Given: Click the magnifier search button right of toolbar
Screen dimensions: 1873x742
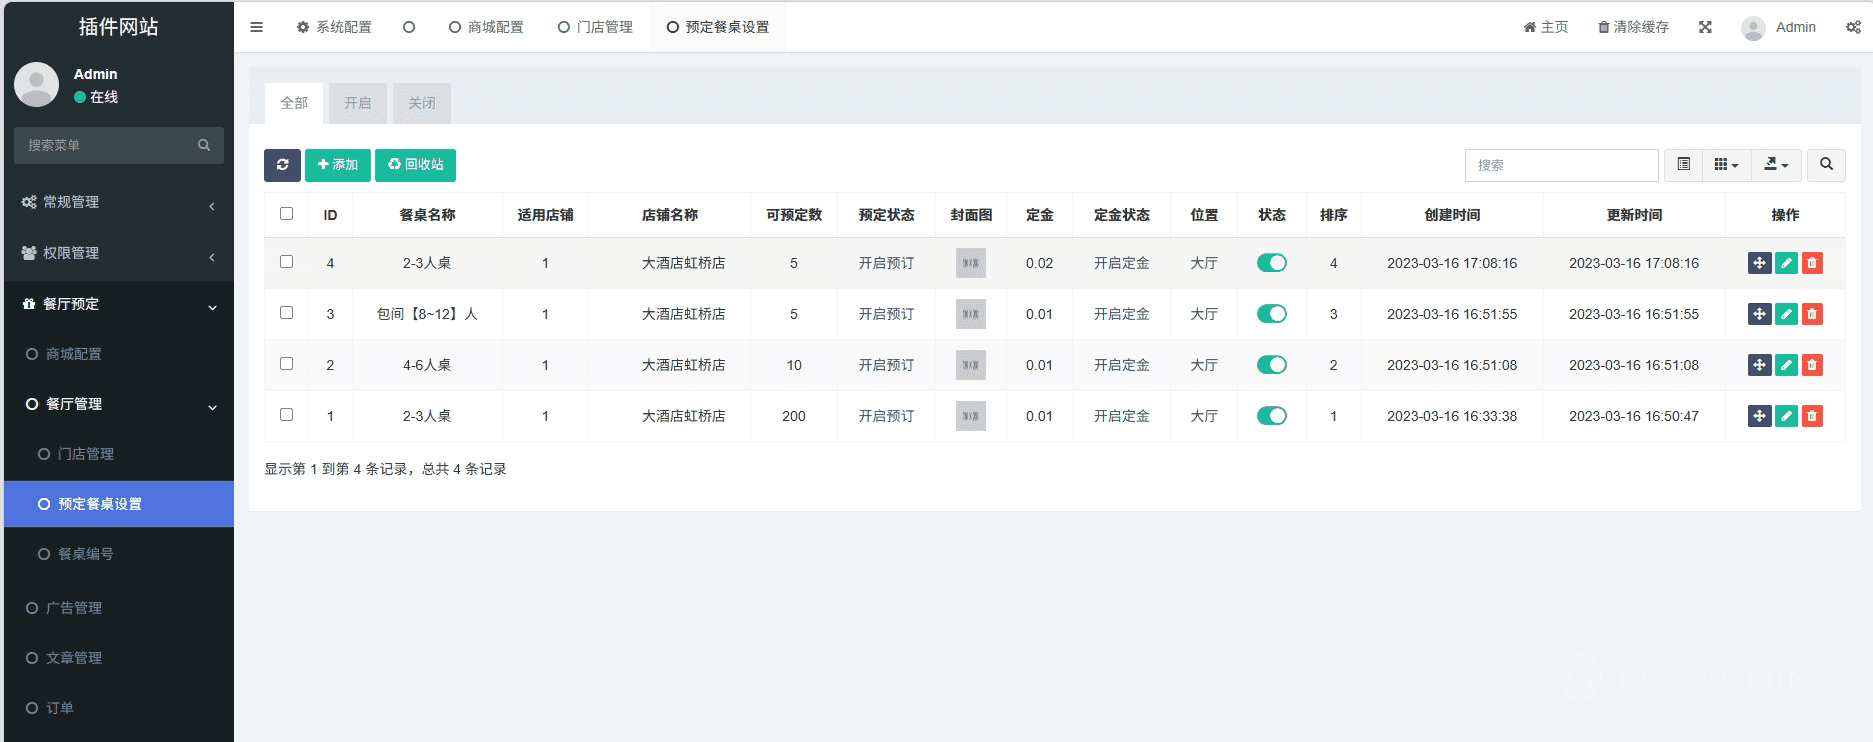Looking at the screenshot, I should [1826, 165].
